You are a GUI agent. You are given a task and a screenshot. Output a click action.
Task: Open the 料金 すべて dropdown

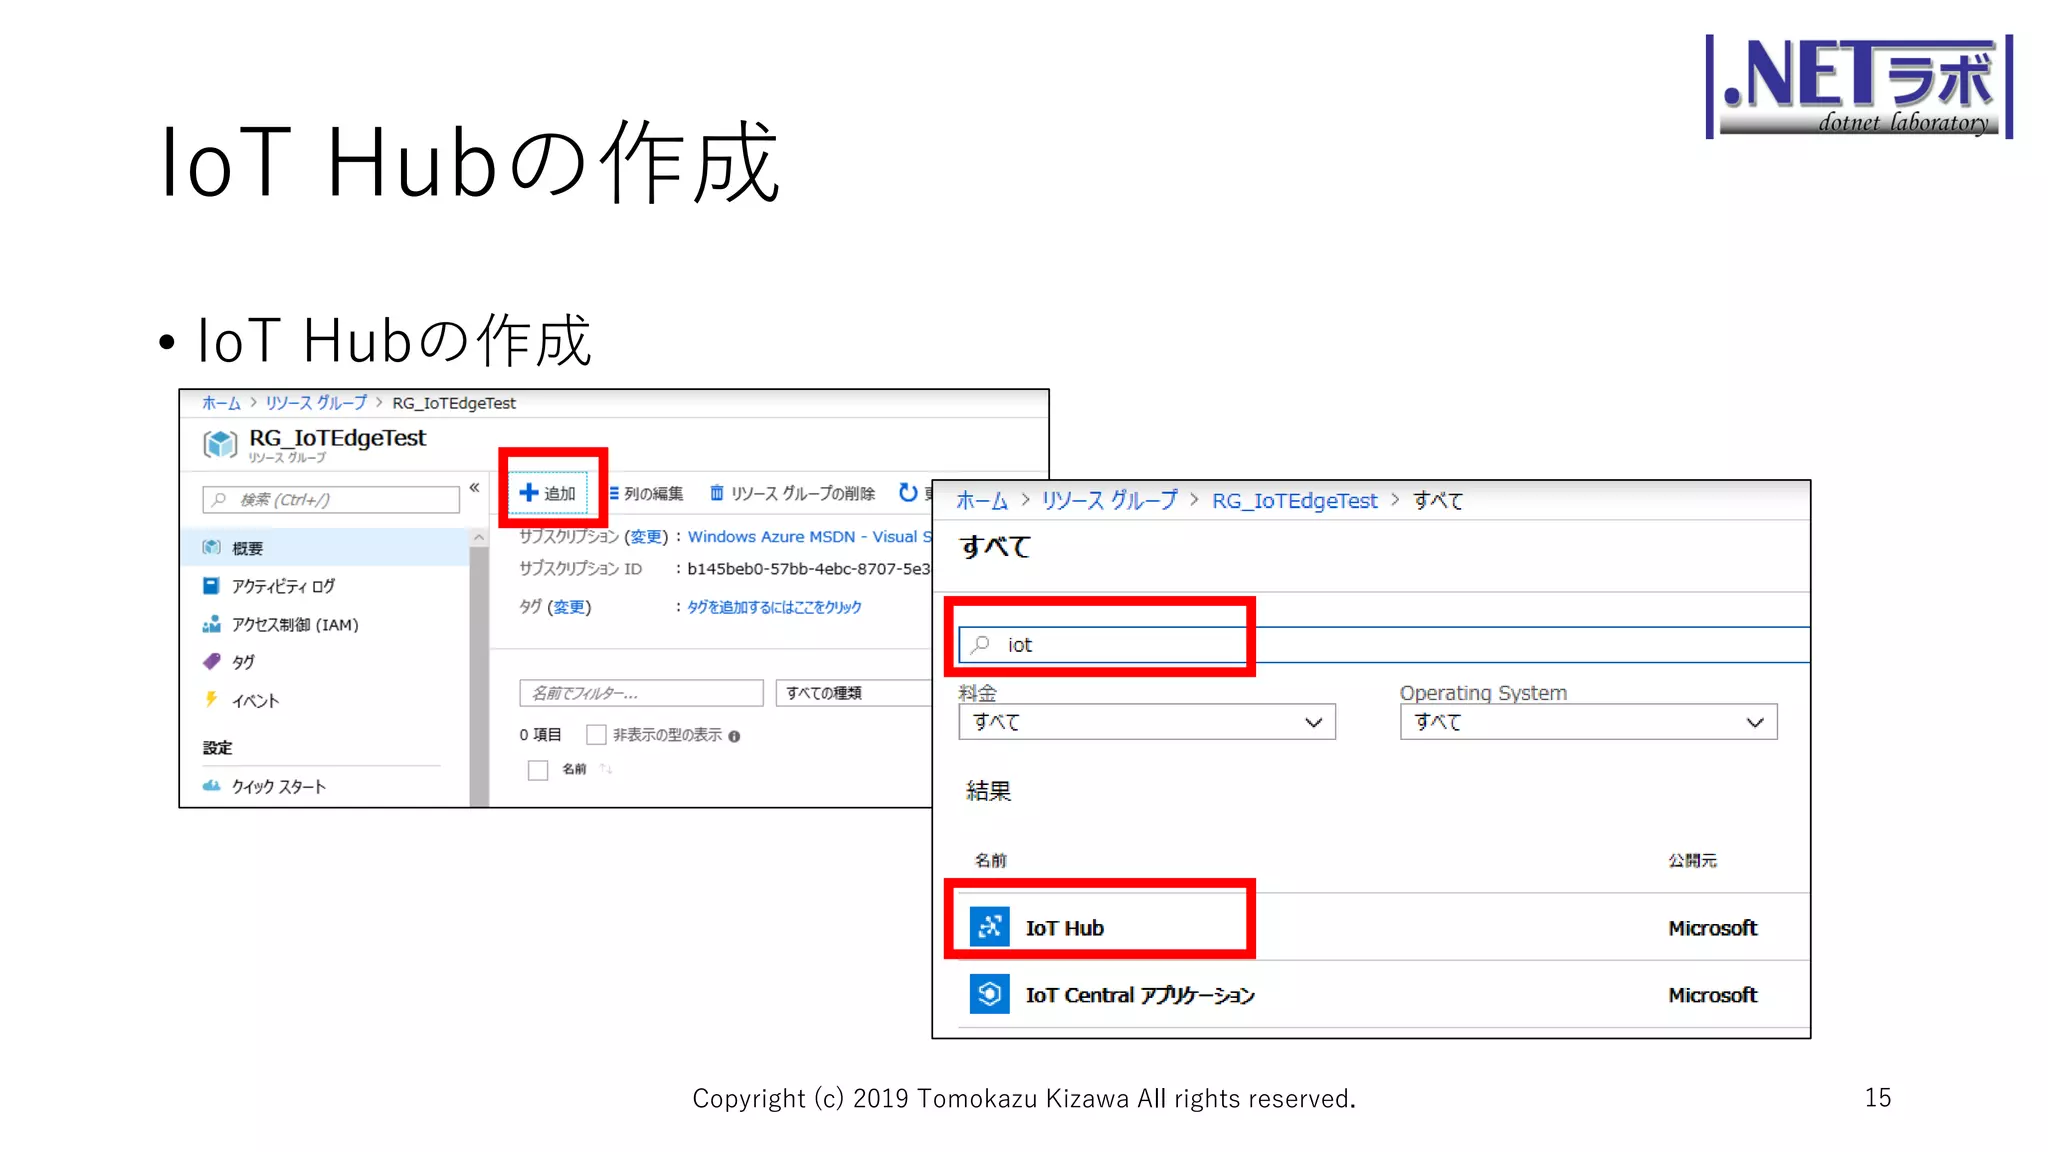pyautogui.click(x=1146, y=722)
